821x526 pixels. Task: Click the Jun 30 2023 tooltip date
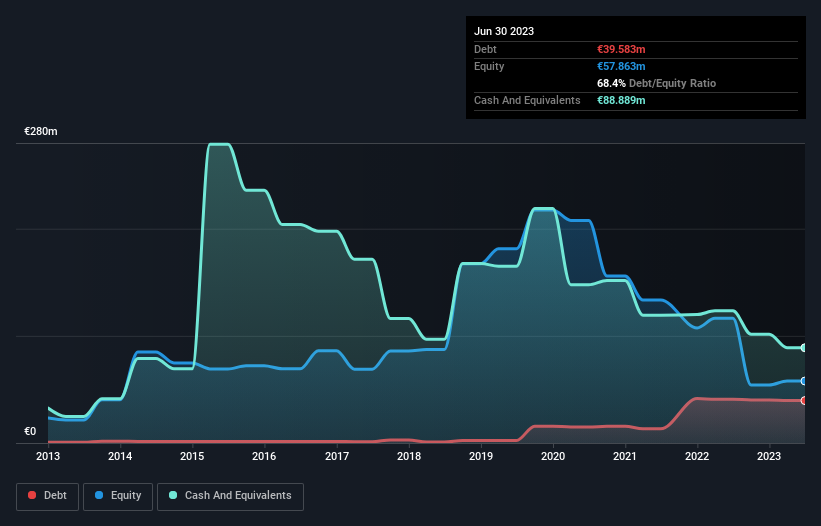click(504, 31)
